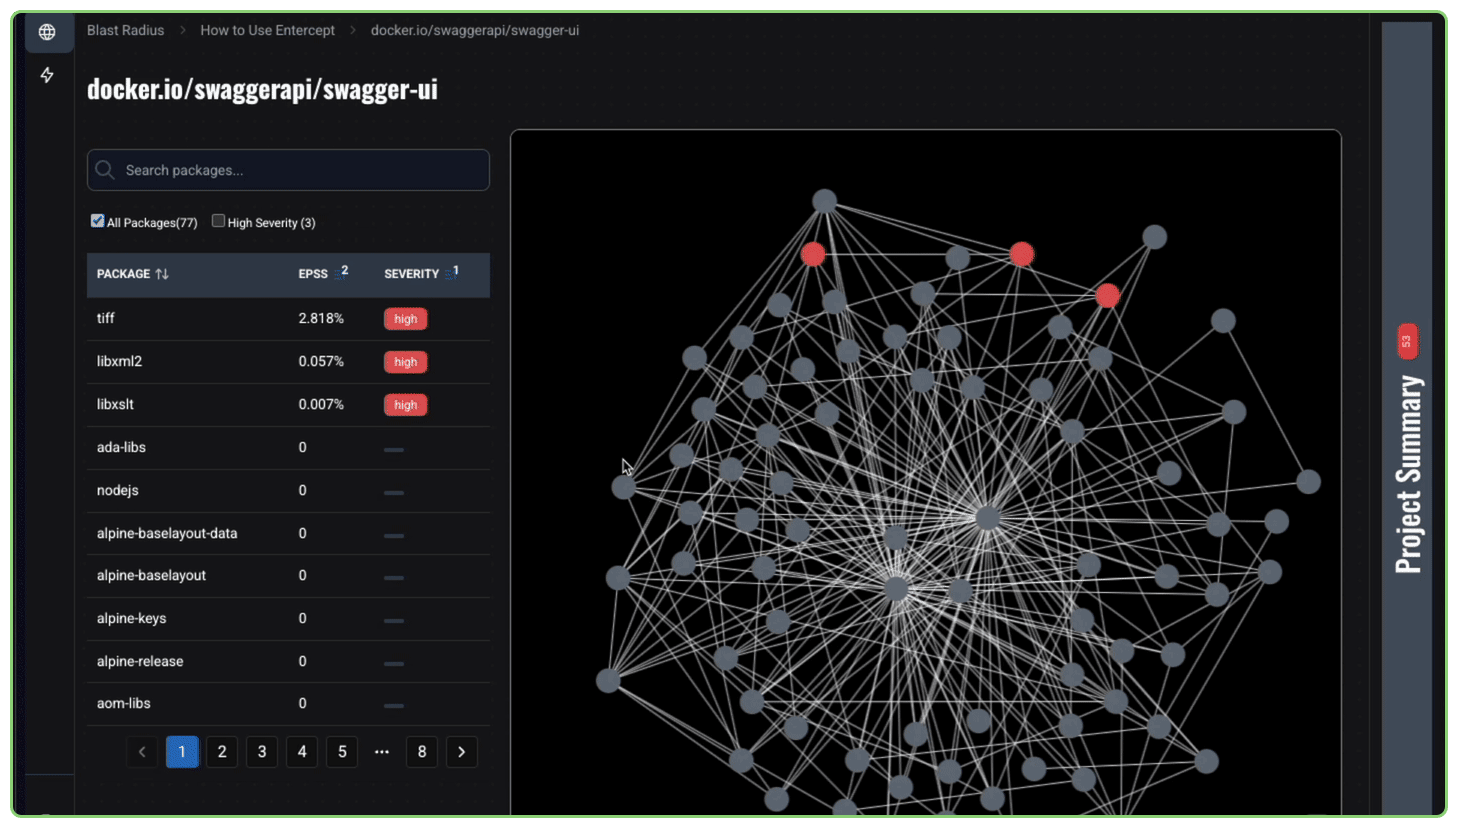The image size is (1458, 828).
Task: Toggle the All Packages(77) checkbox
Action: point(97,221)
